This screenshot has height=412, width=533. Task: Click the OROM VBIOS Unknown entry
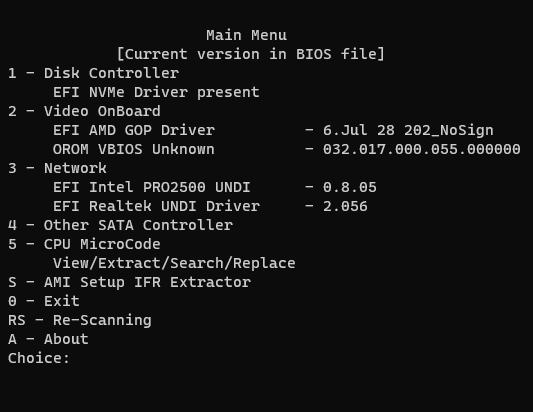pyautogui.click(x=134, y=149)
